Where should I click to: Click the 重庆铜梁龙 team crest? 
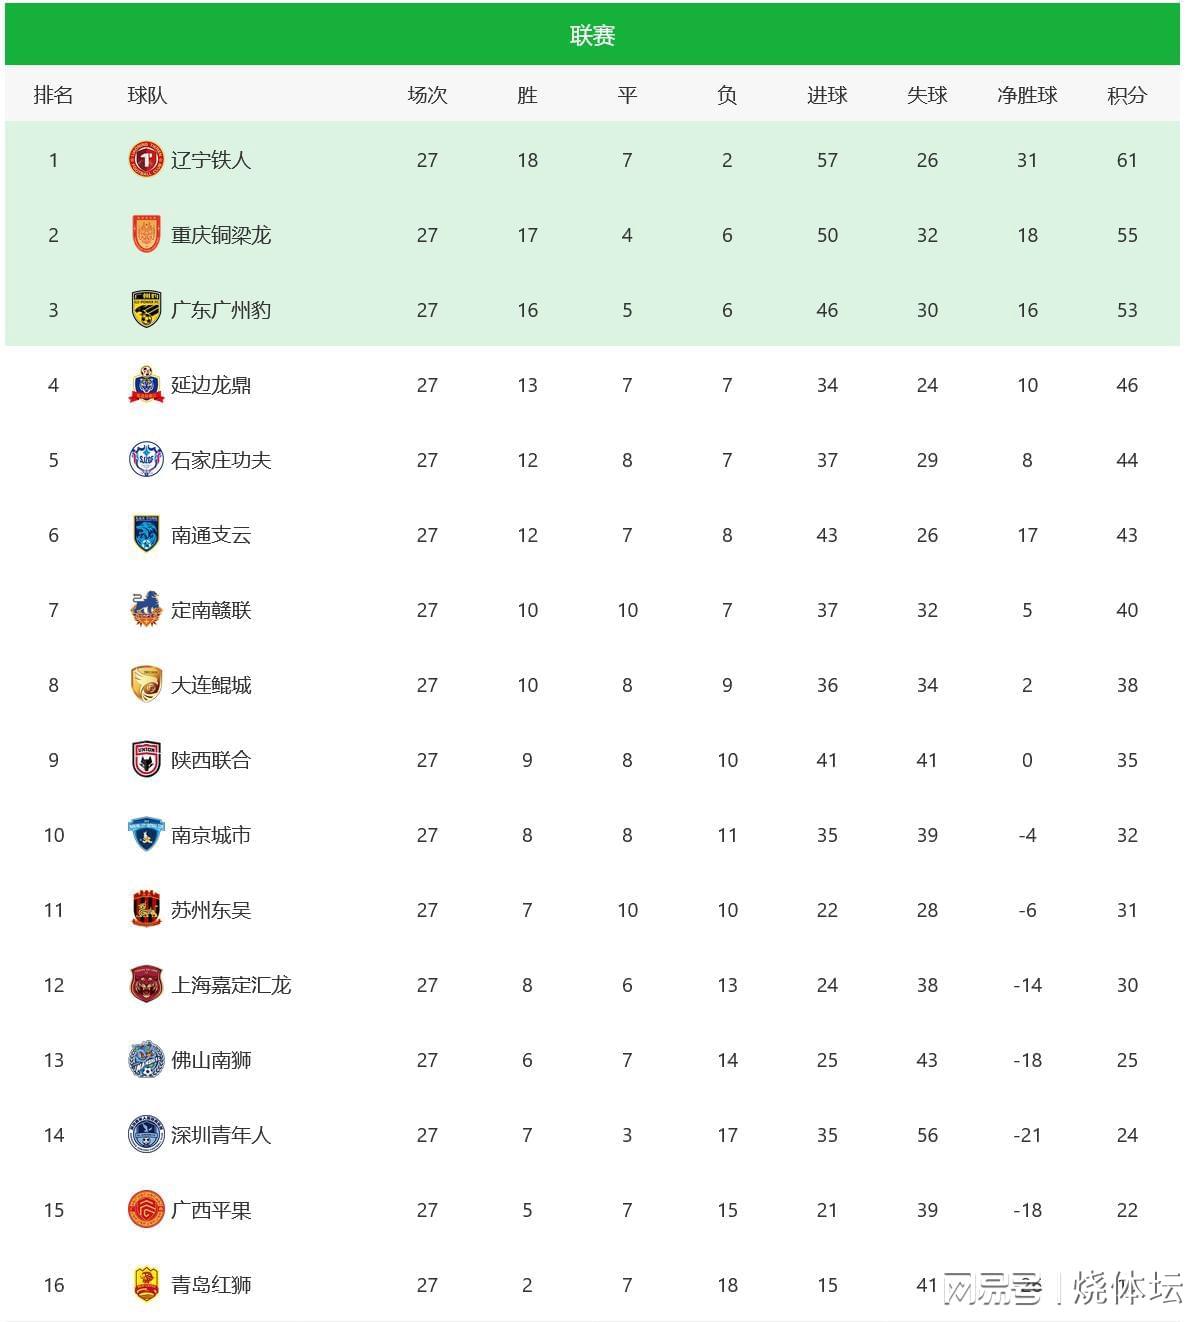click(146, 235)
